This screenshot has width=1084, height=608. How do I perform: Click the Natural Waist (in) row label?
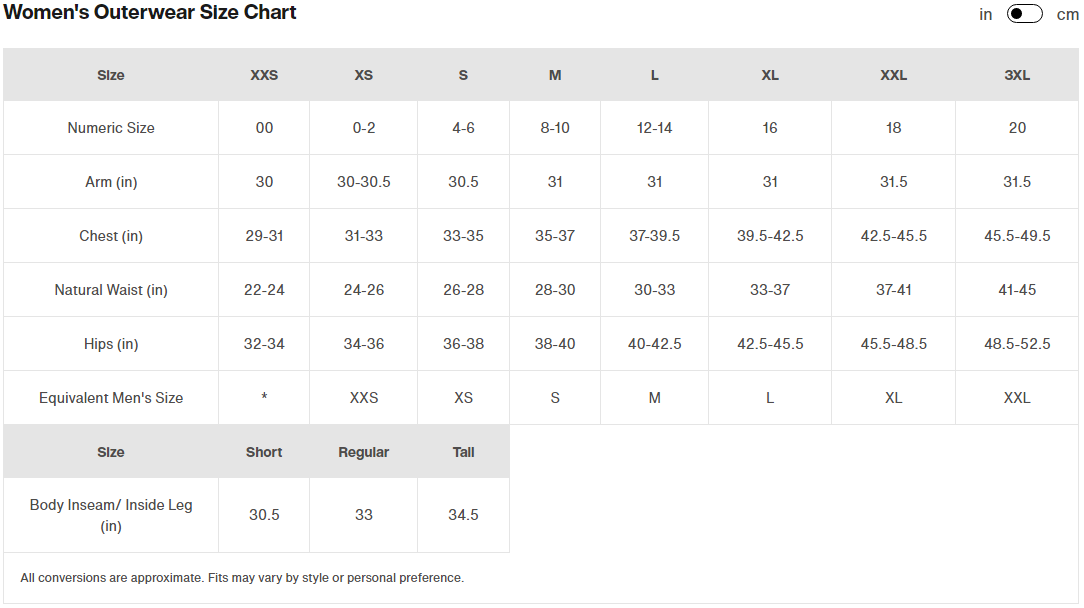(111, 290)
